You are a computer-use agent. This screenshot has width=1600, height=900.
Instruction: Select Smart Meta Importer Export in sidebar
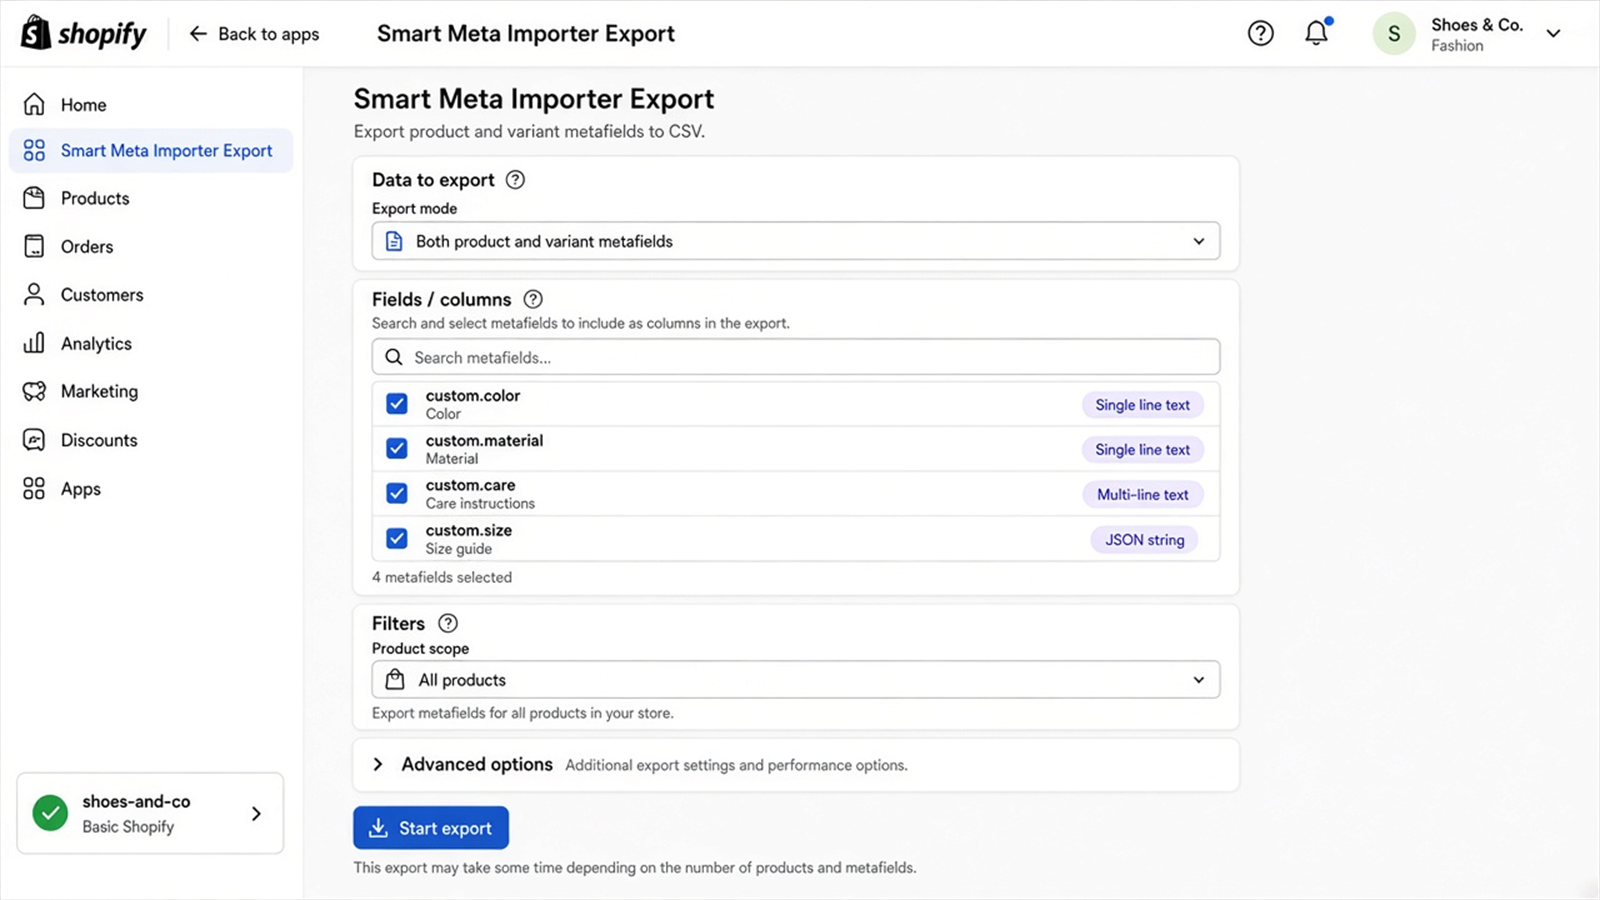point(151,151)
